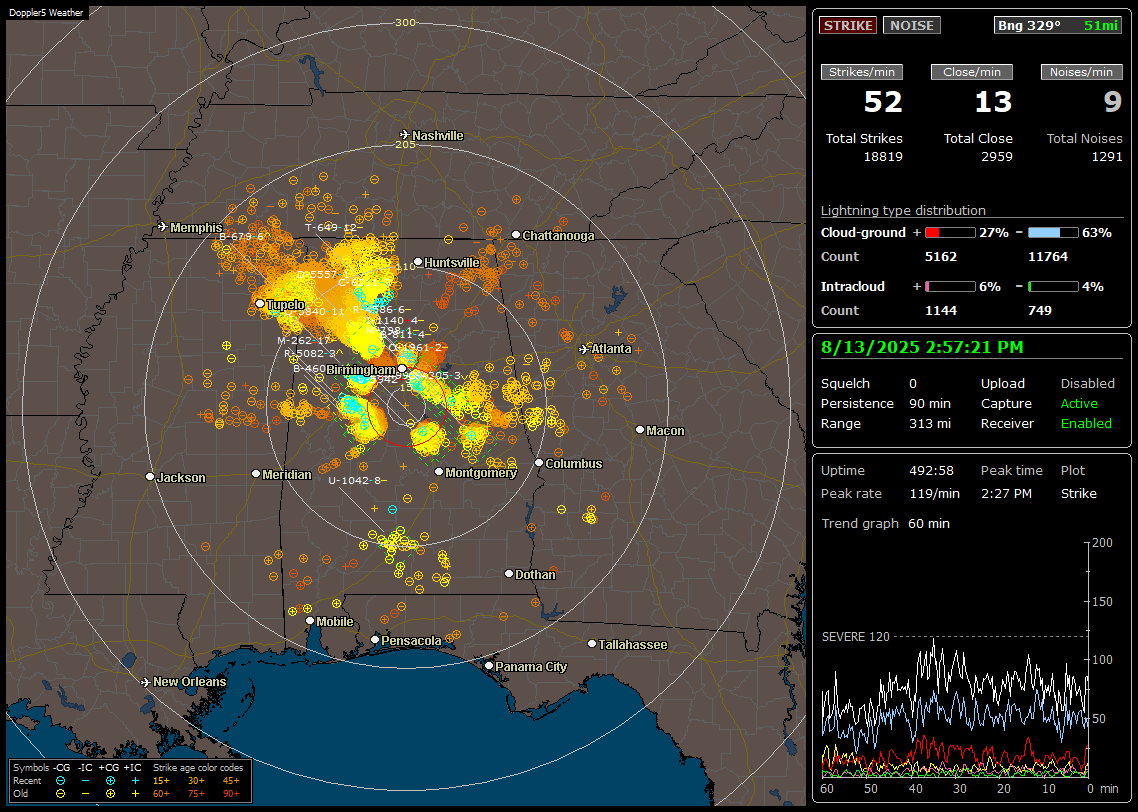The height and width of the screenshot is (812, 1138).
Task: Click the Persistence value 90 min
Action: click(x=930, y=403)
